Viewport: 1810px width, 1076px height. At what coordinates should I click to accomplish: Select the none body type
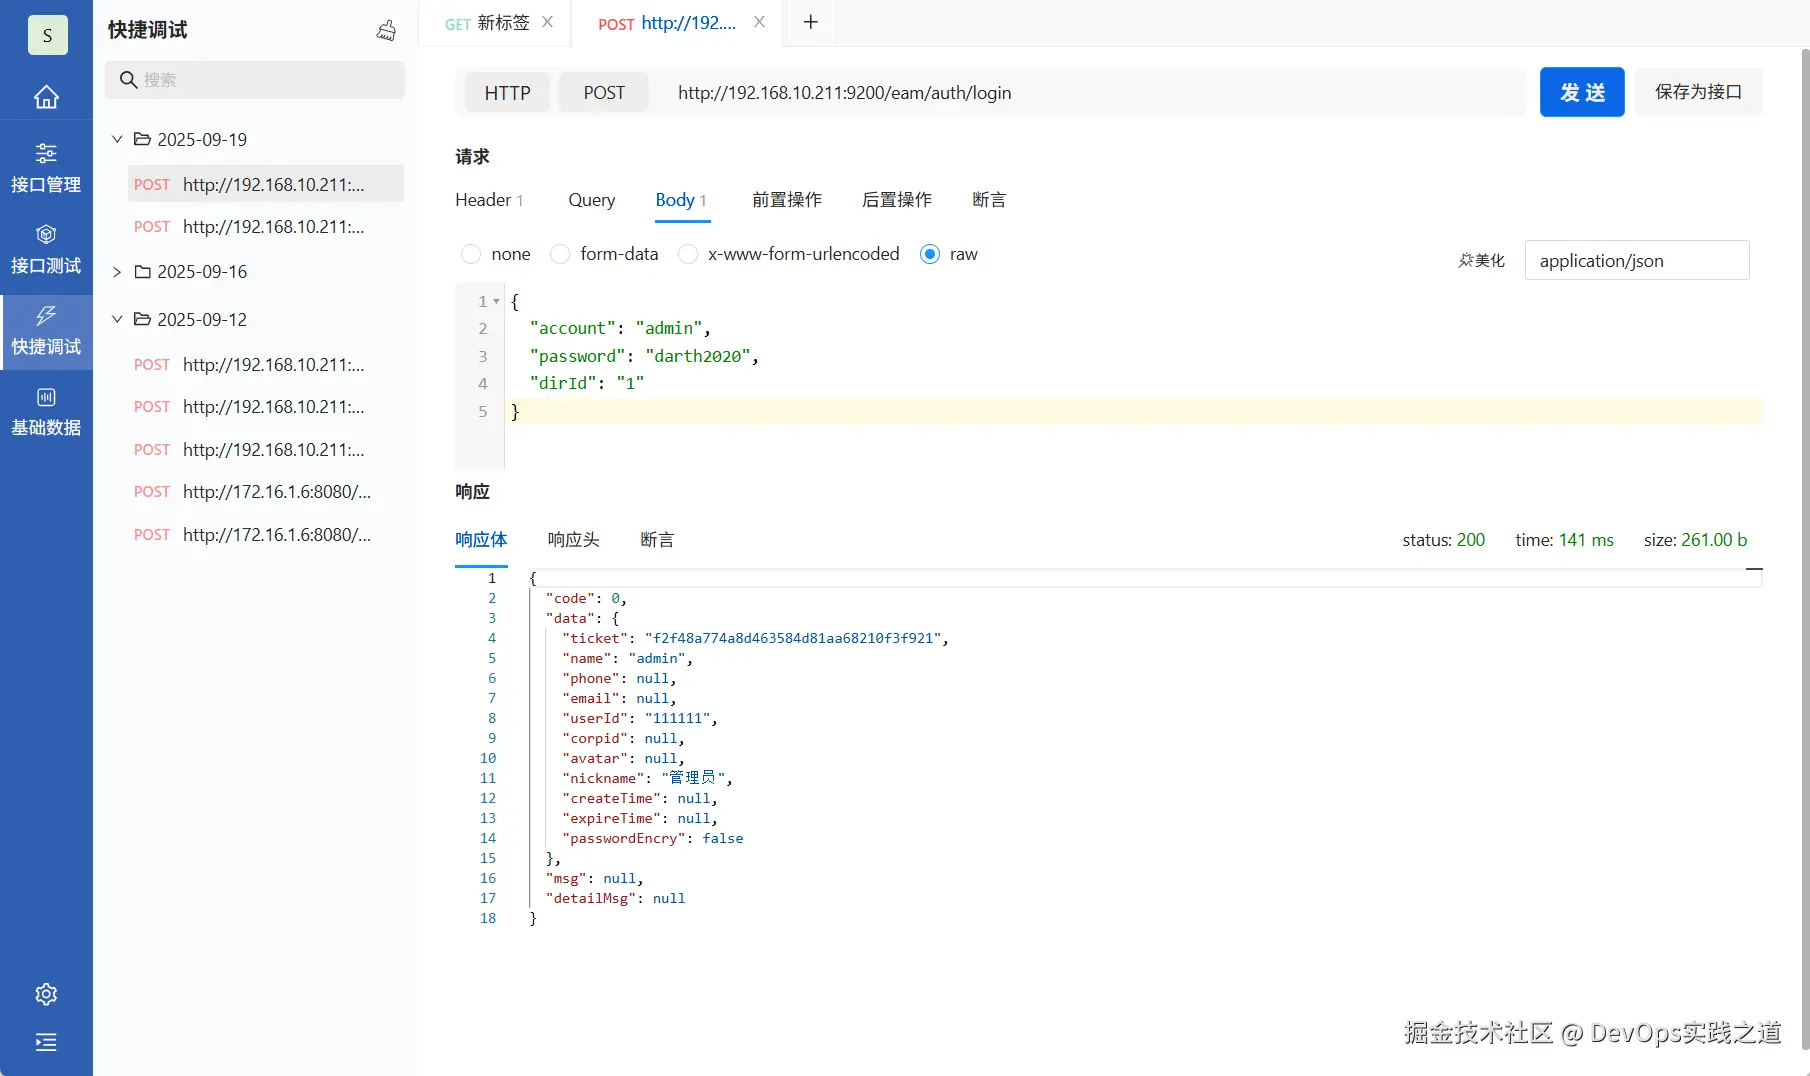tap(471, 254)
